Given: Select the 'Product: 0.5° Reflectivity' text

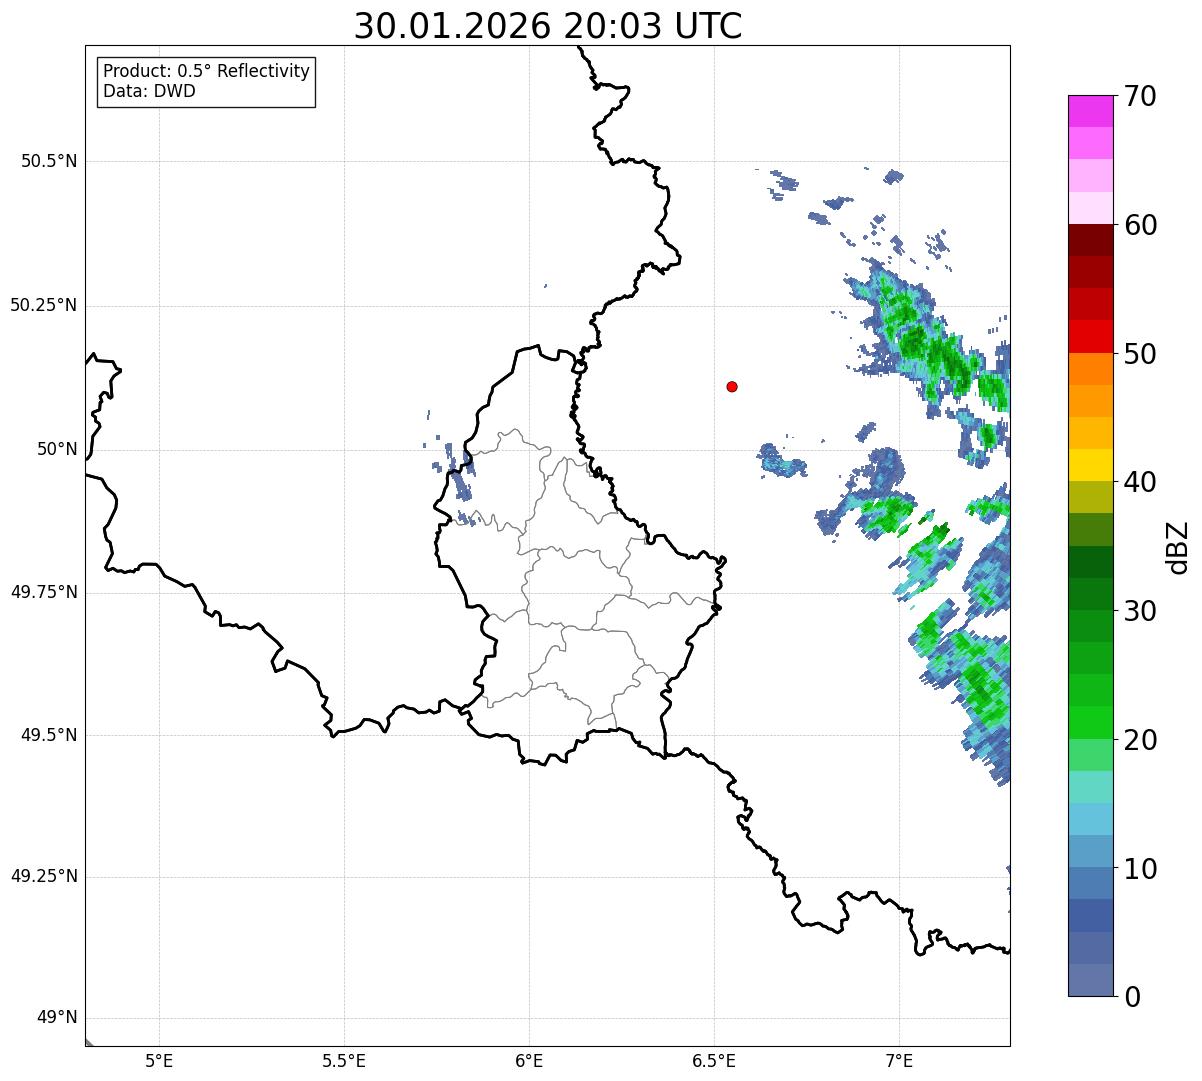Looking at the screenshot, I should tap(206, 71).
